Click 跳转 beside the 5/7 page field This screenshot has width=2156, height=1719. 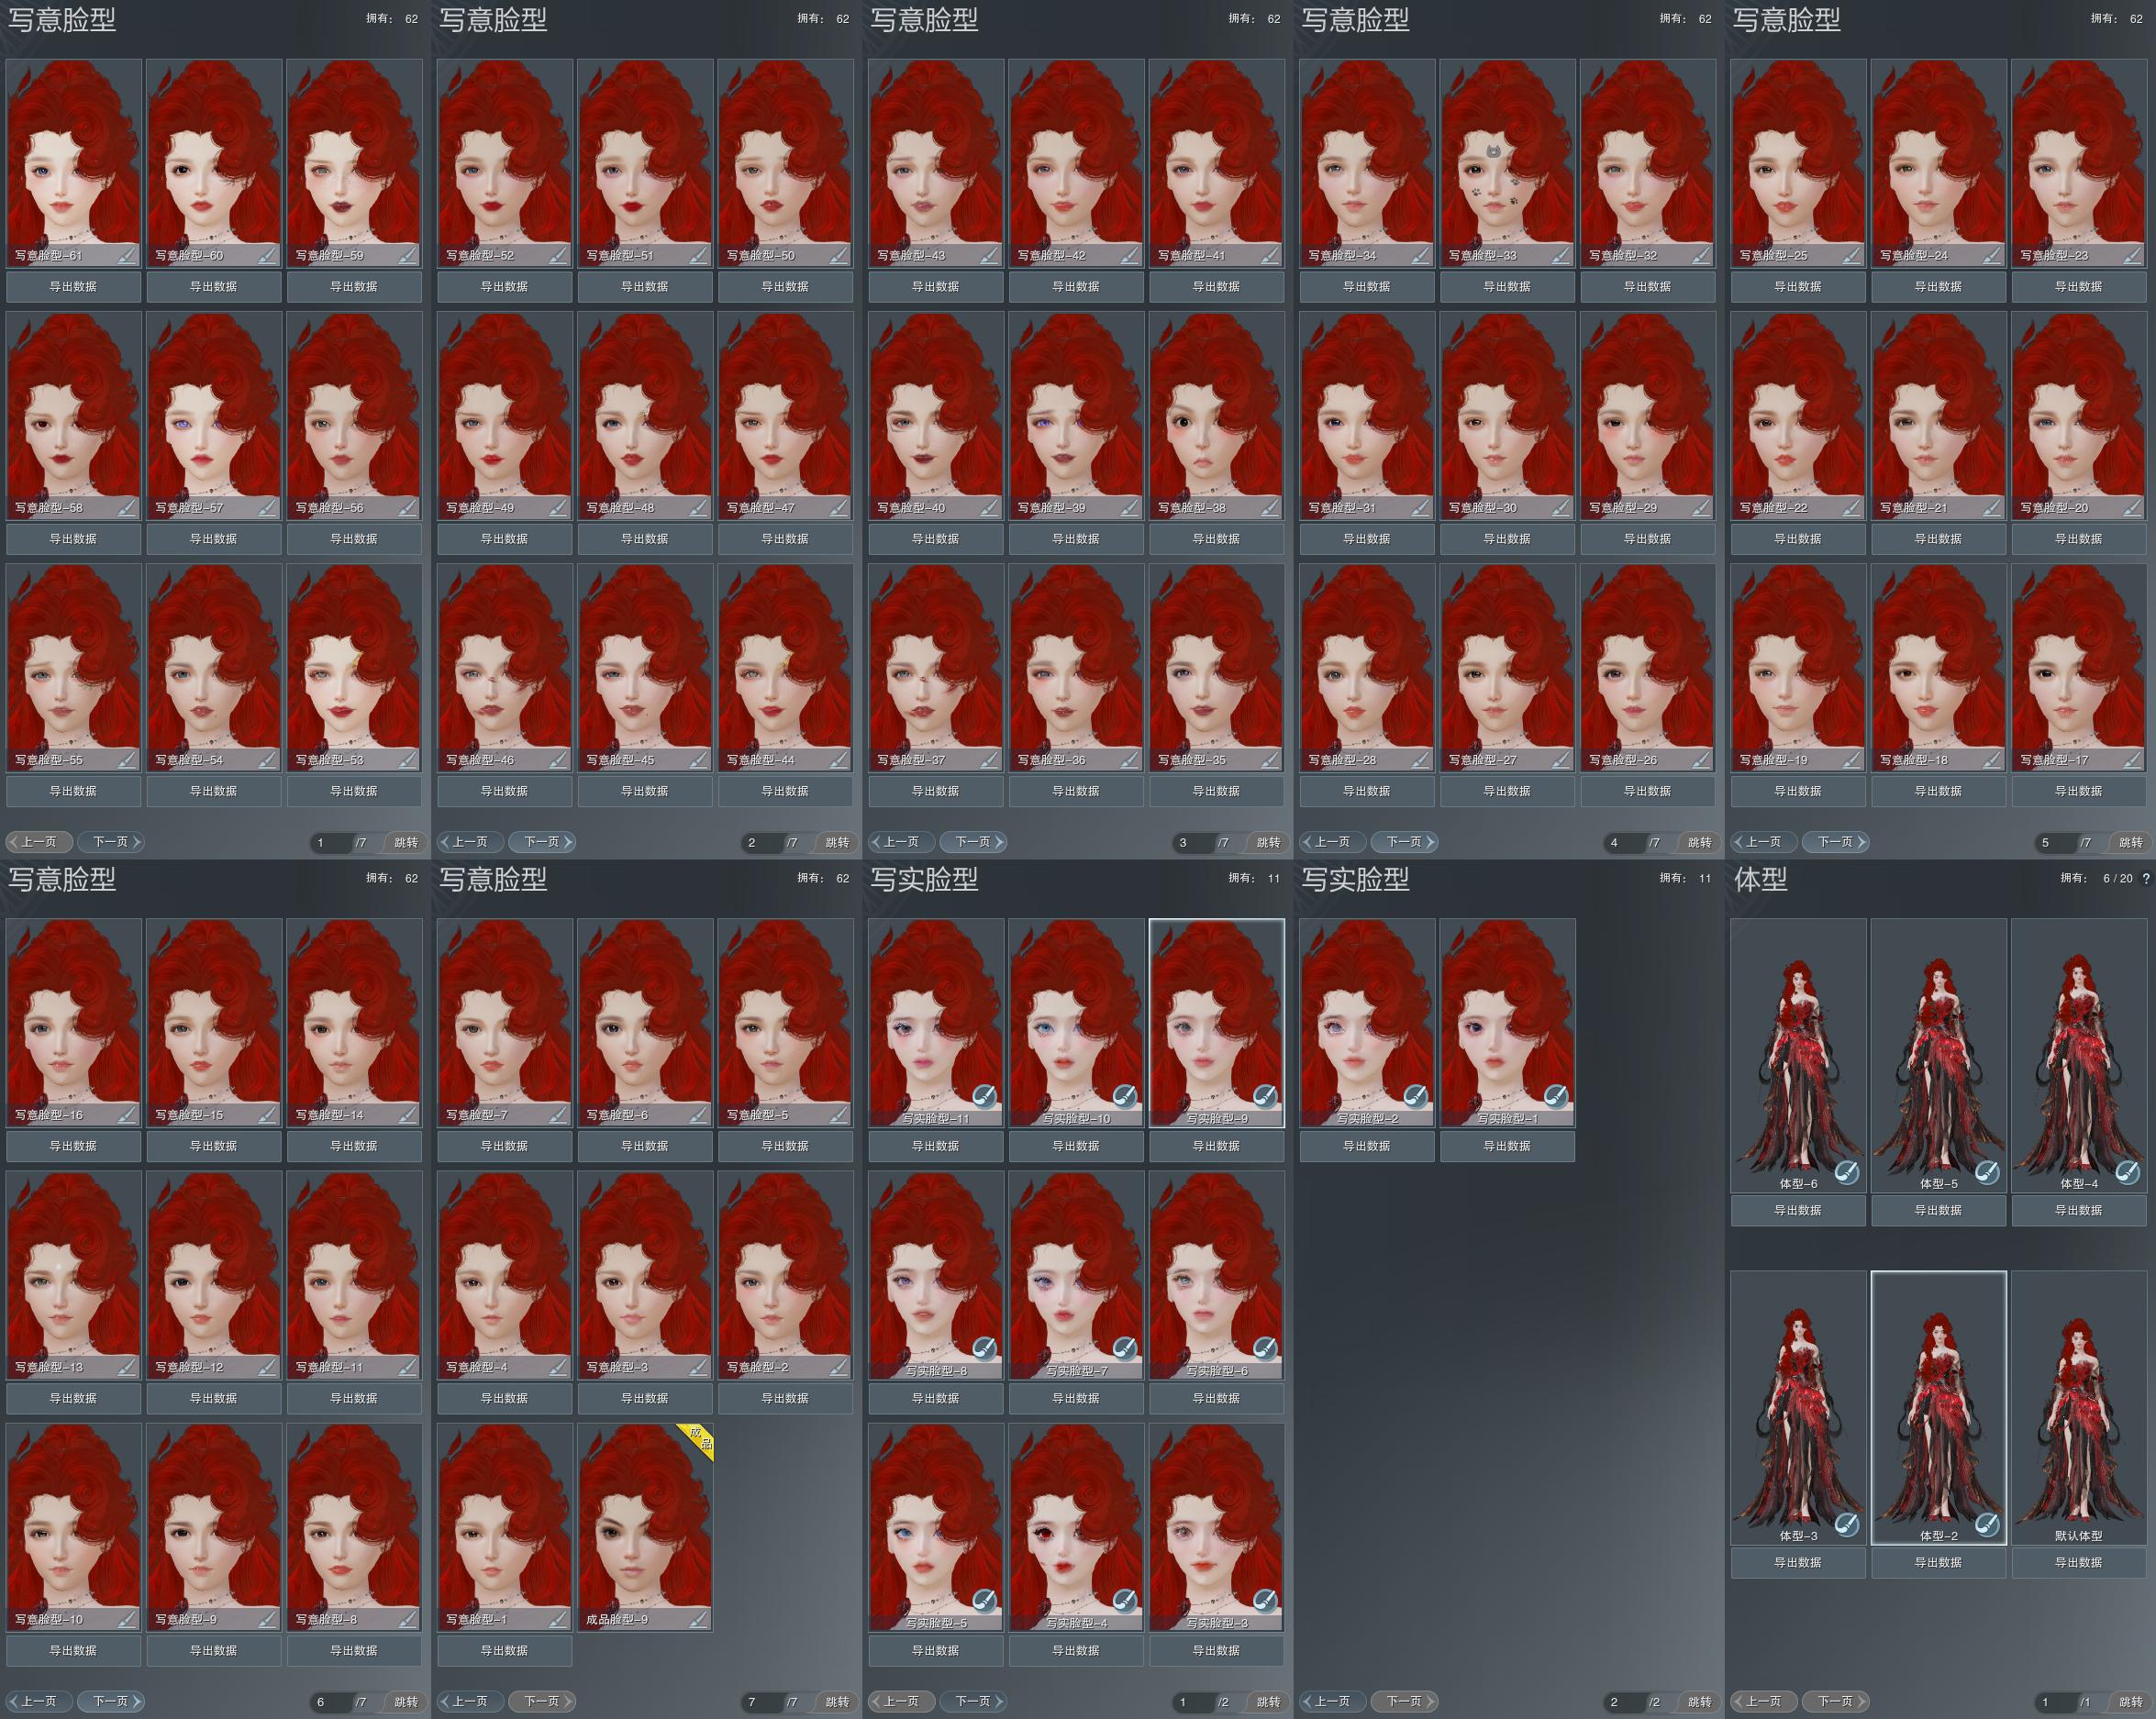(2130, 842)
